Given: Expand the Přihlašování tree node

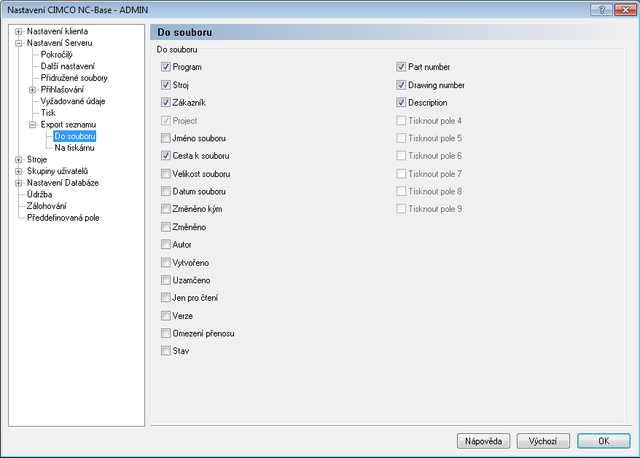Looking at the screenshot, I should (32, 90).
